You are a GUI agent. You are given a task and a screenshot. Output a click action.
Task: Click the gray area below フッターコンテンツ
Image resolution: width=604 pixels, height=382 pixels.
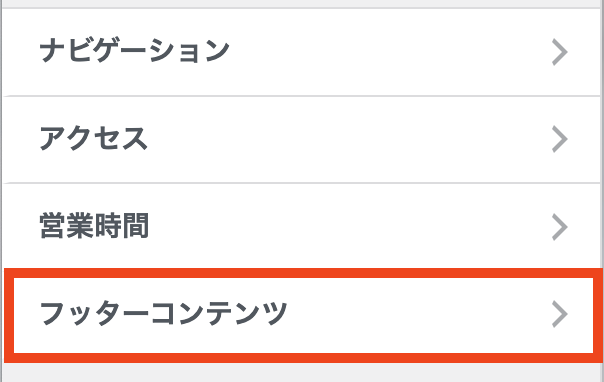point(304,373)
